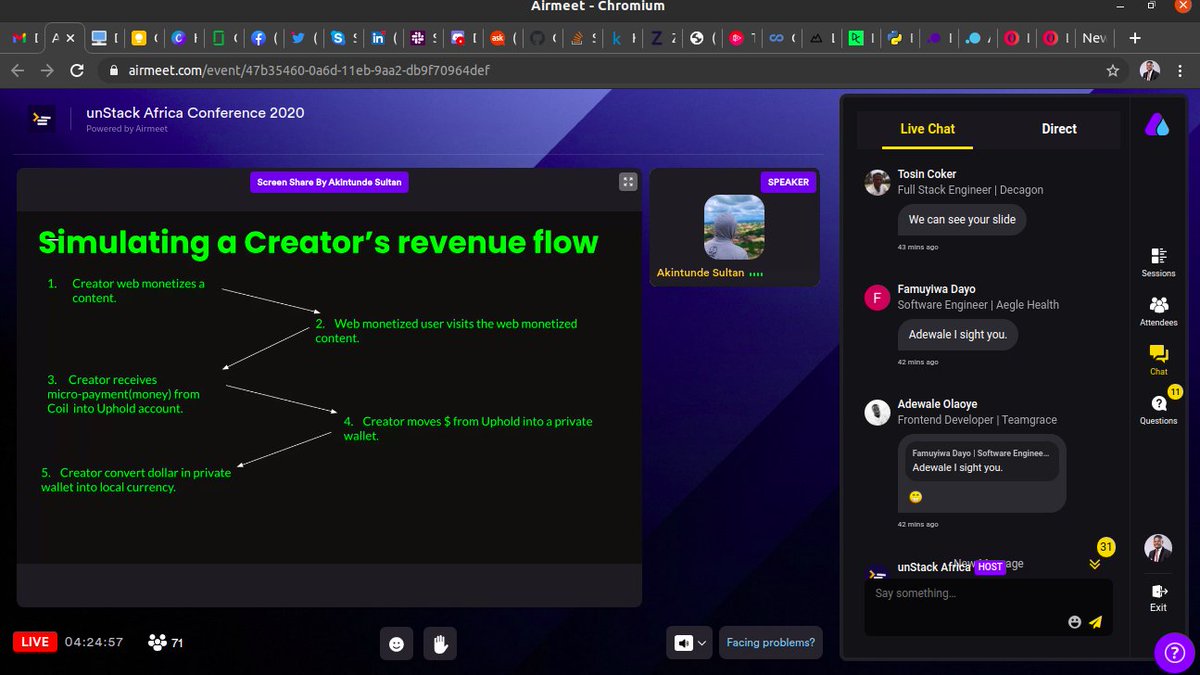Jump to 31 new messages arrow
The height and width of the screenshot is (675, 1200).
[x=1095, y=564]
